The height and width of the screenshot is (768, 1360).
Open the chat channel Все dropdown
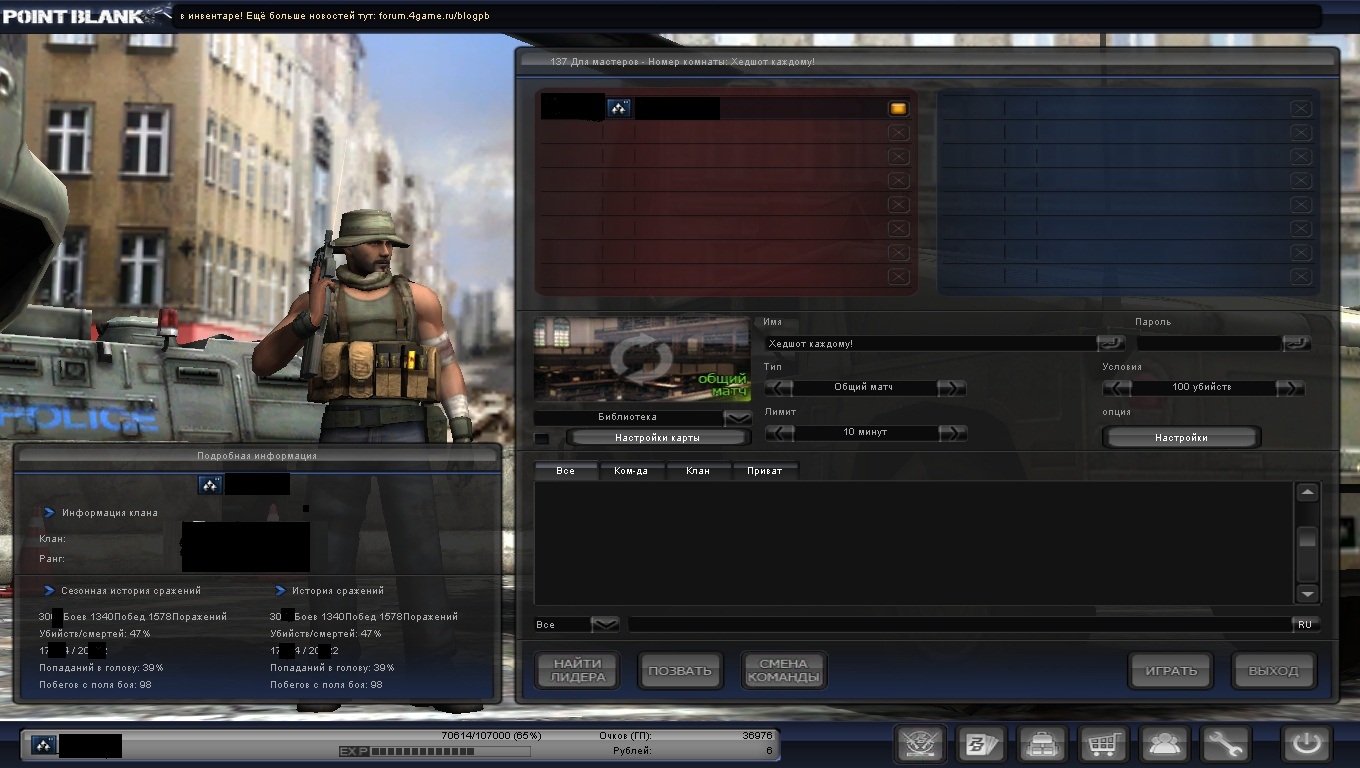[605, 624]
